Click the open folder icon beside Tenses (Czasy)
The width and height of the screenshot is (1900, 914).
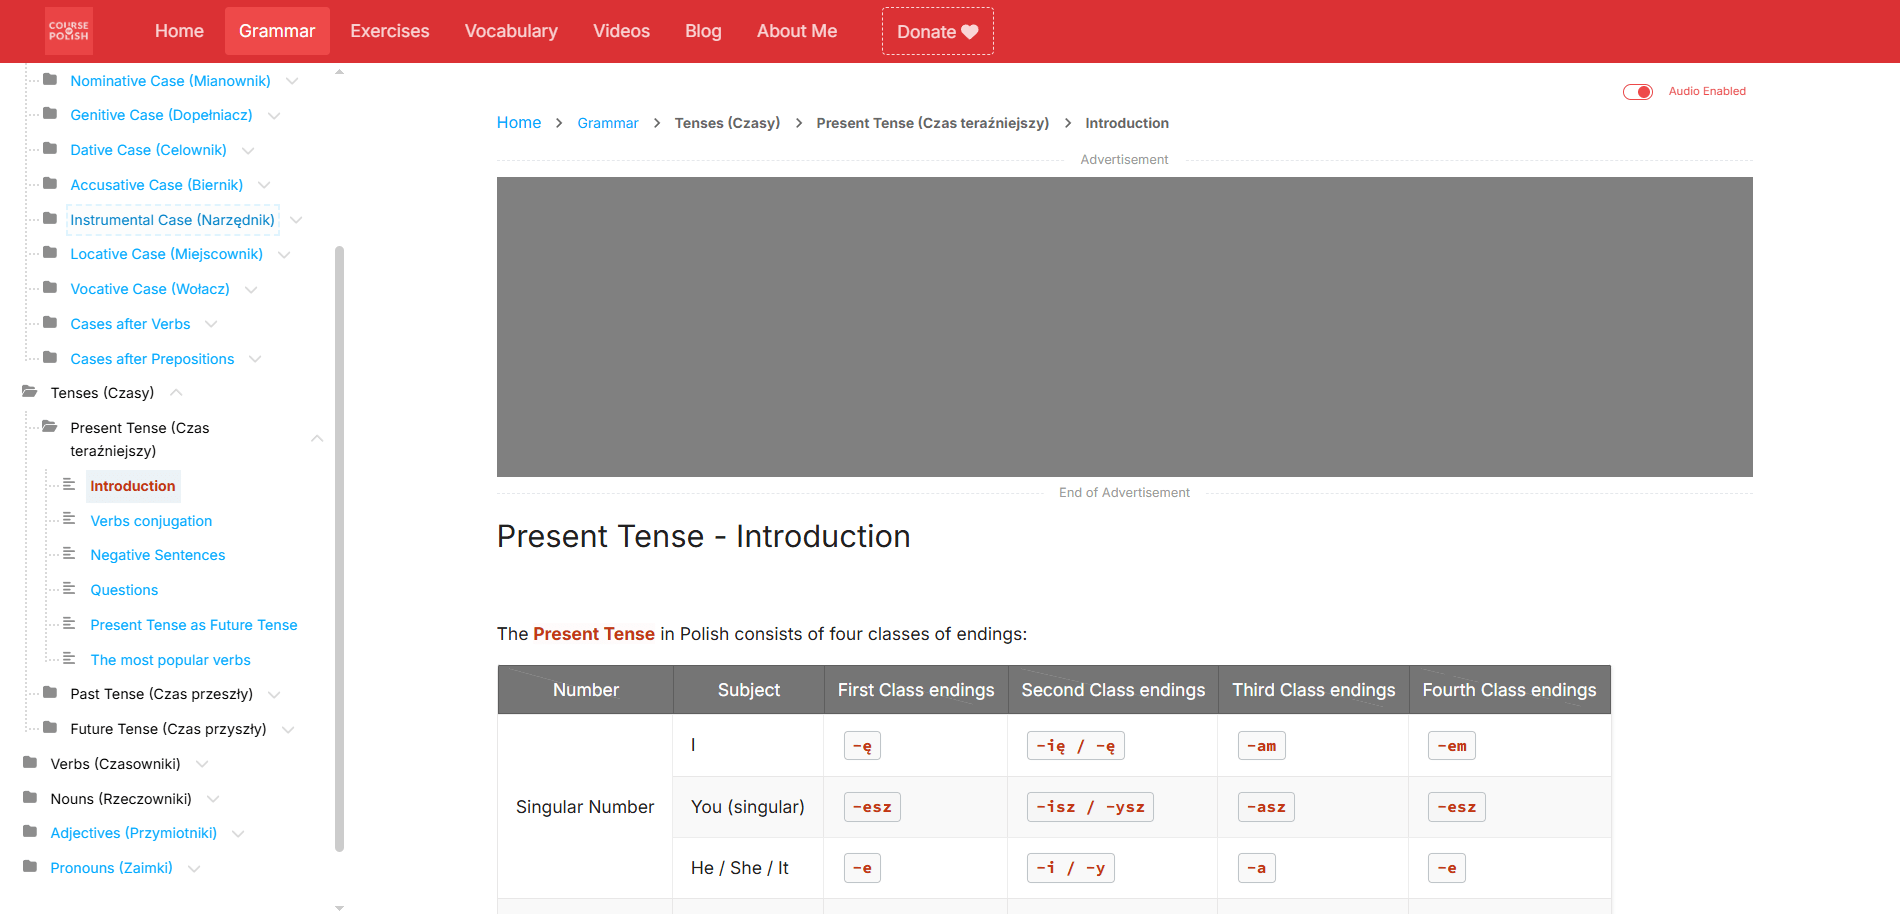[x=30, y=392]
